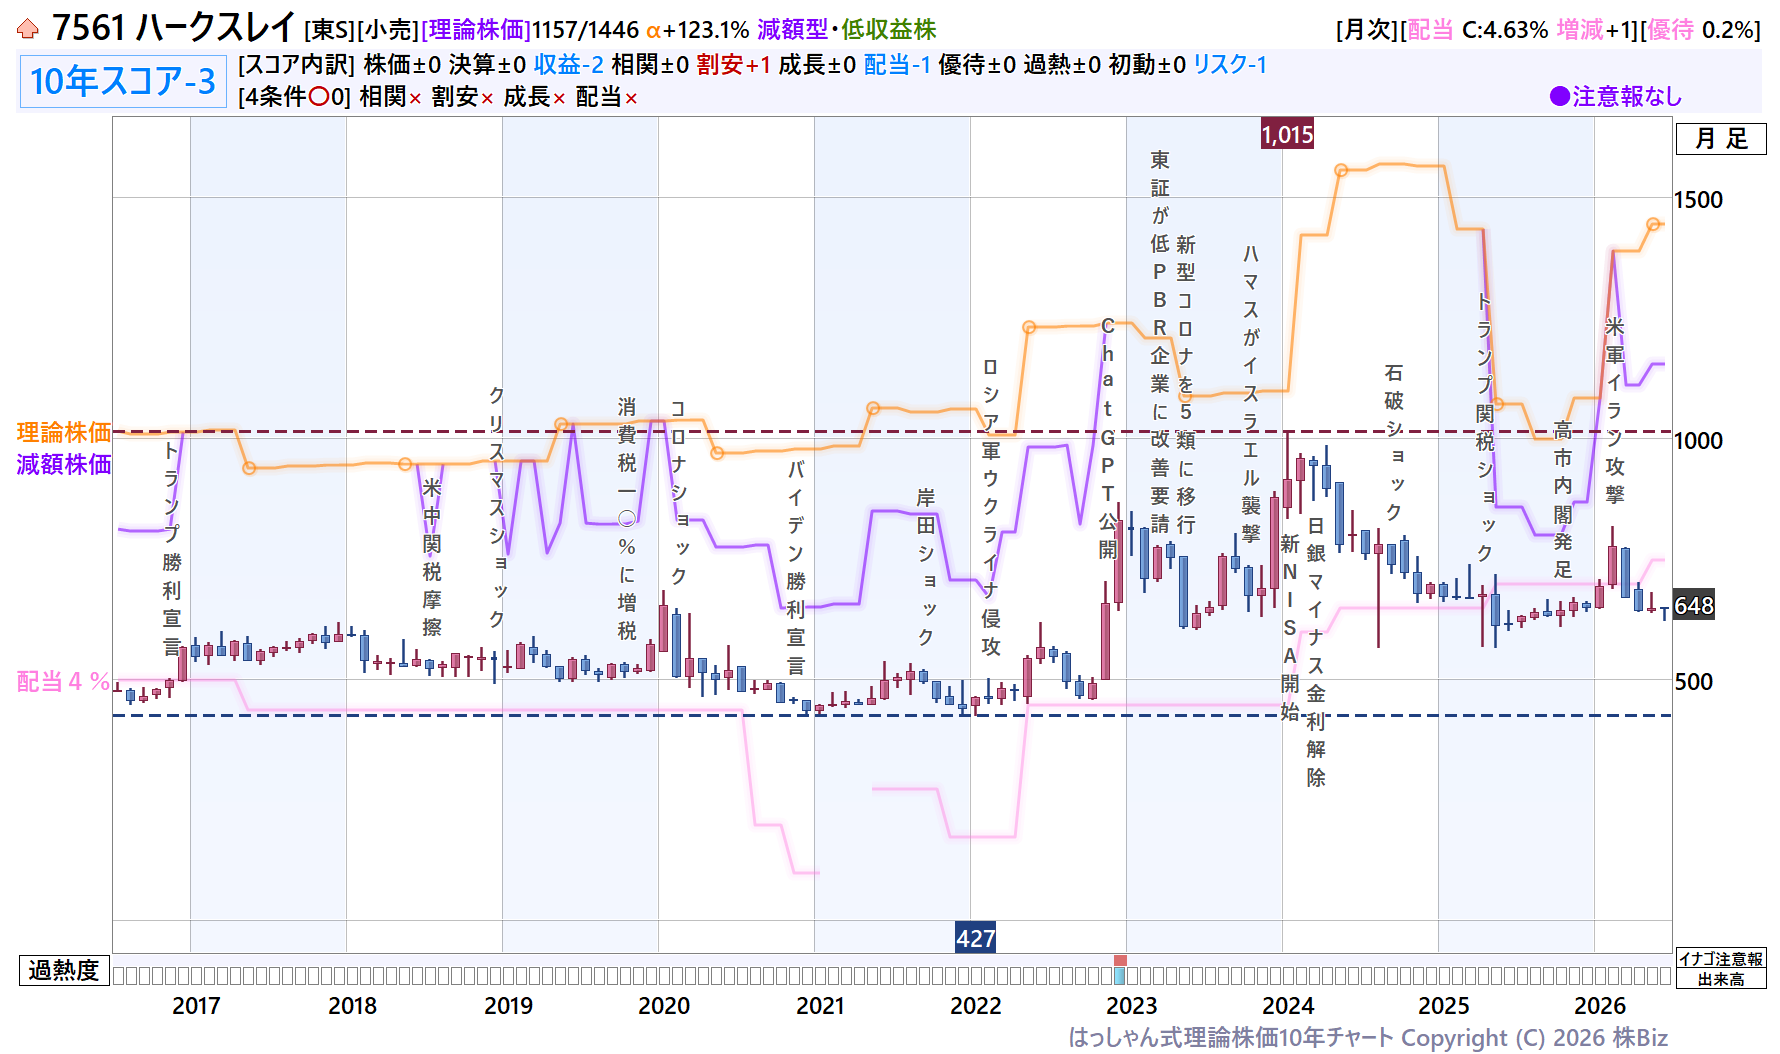This screenshot has width=1780, height=1054.
Task: Click the 過熱±0 score item
Action: (1062, 65)
